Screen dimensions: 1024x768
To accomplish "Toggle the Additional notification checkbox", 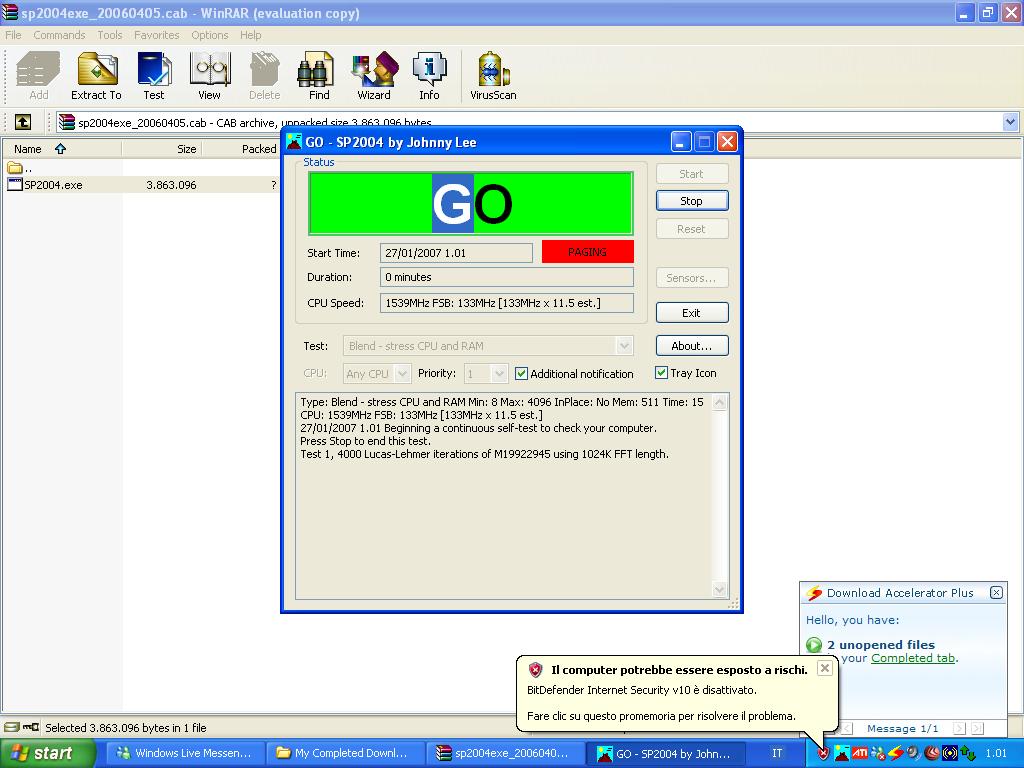I will point(521,374).
